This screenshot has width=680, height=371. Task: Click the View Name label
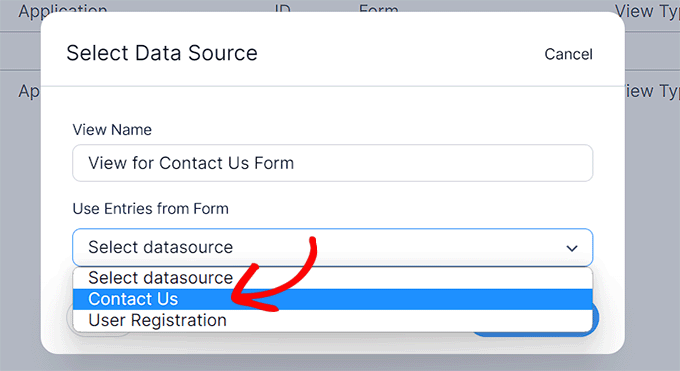112,130
